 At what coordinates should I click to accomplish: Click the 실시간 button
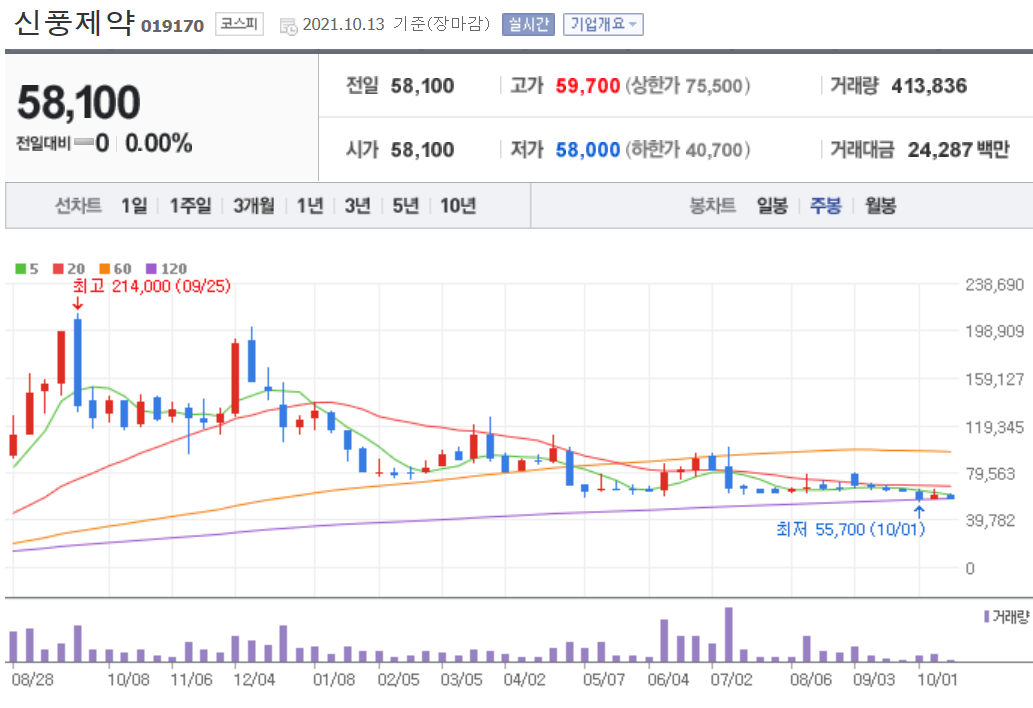(x=528, y=24)
